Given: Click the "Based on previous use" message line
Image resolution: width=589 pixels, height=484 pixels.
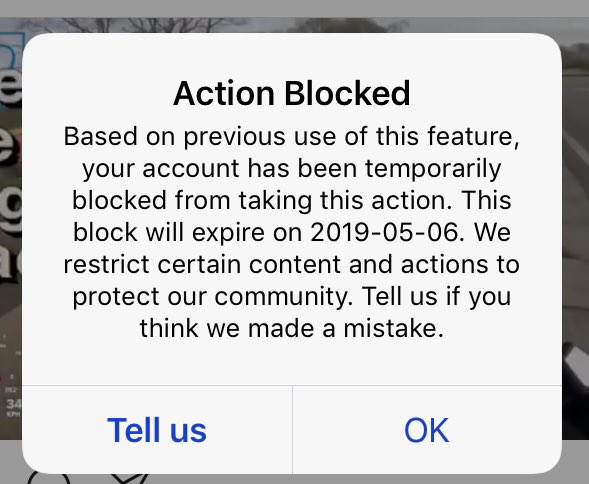Looking at the screenshot, I should [291, 136].
